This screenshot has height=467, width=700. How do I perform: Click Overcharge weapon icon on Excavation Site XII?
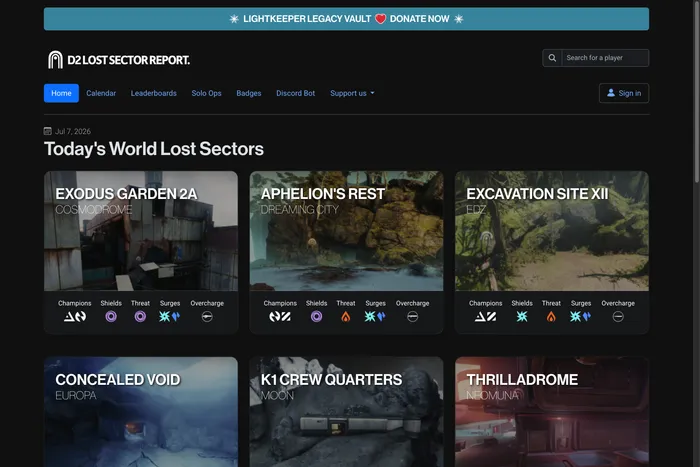pyautogui.click(x=618, y=317)
